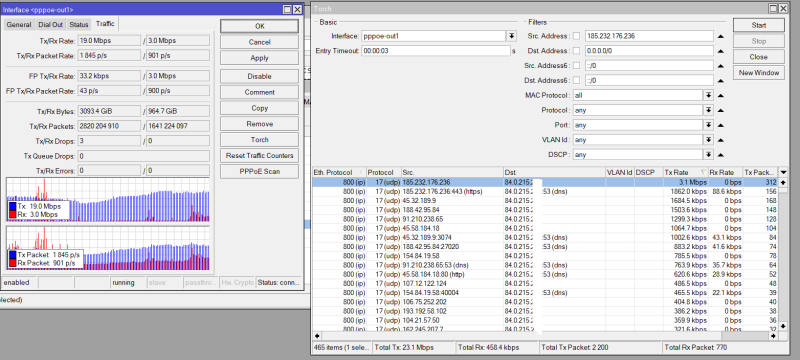The image size is (800, 360).
Task: Select the row with Src. 193.192.58.102
Action: pos(545,311)
